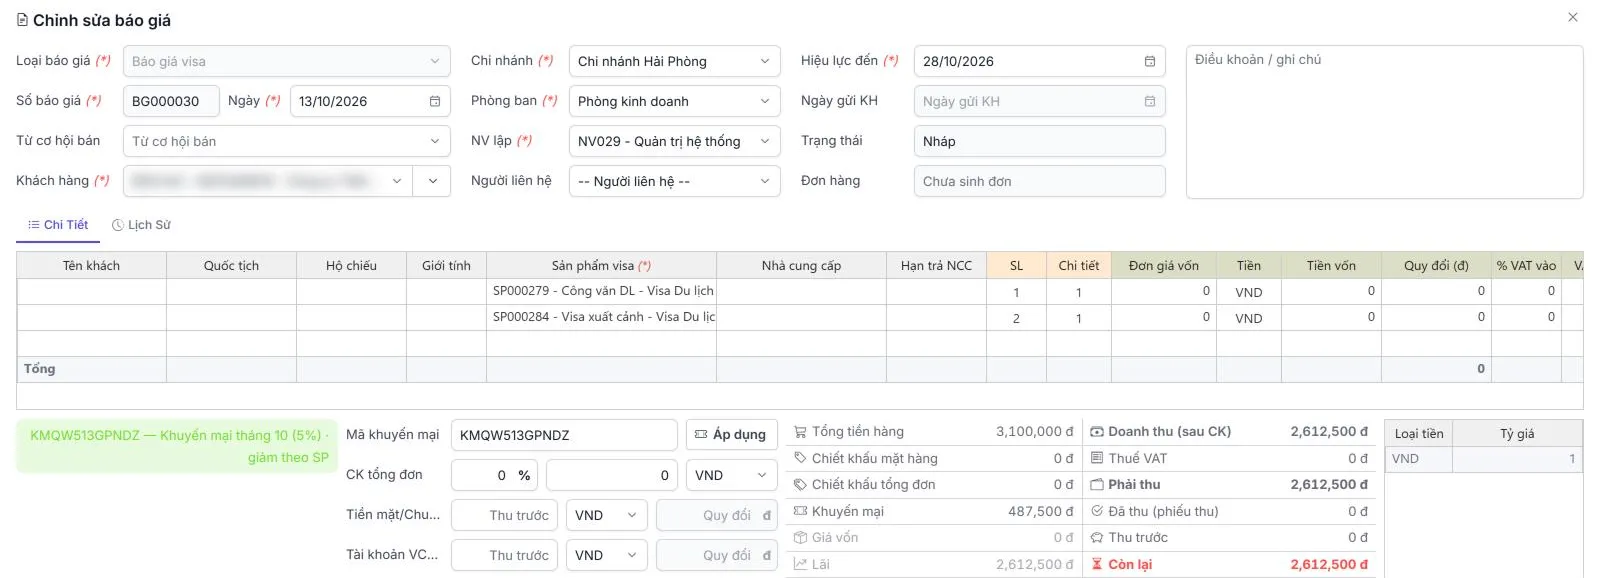1600x578 pixels.
Task: Click the icon beside Thu trước total
Action: click(1097, 537)
